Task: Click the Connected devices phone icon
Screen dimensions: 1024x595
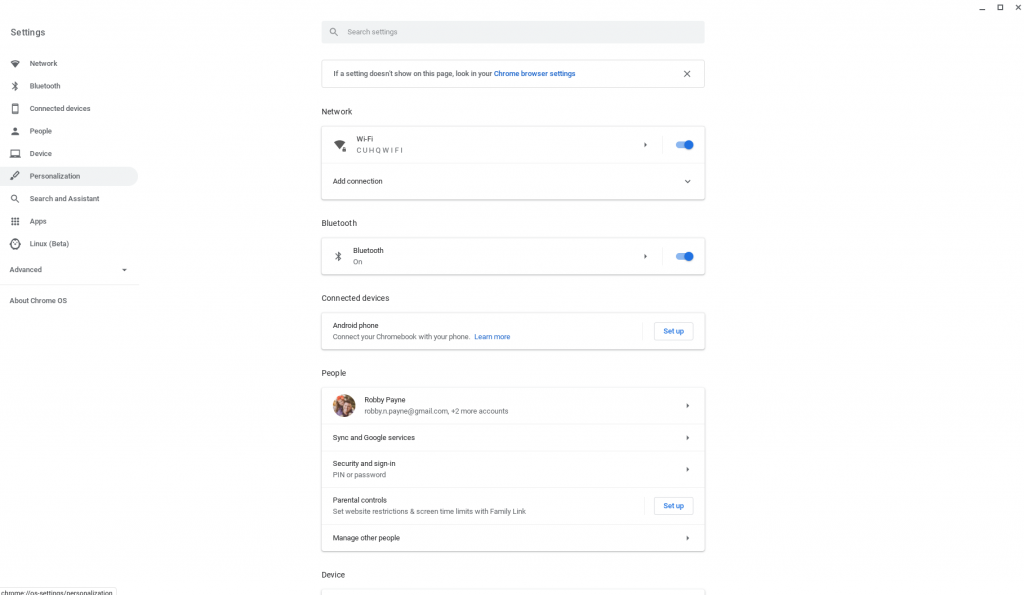Action: coord(15,109)
